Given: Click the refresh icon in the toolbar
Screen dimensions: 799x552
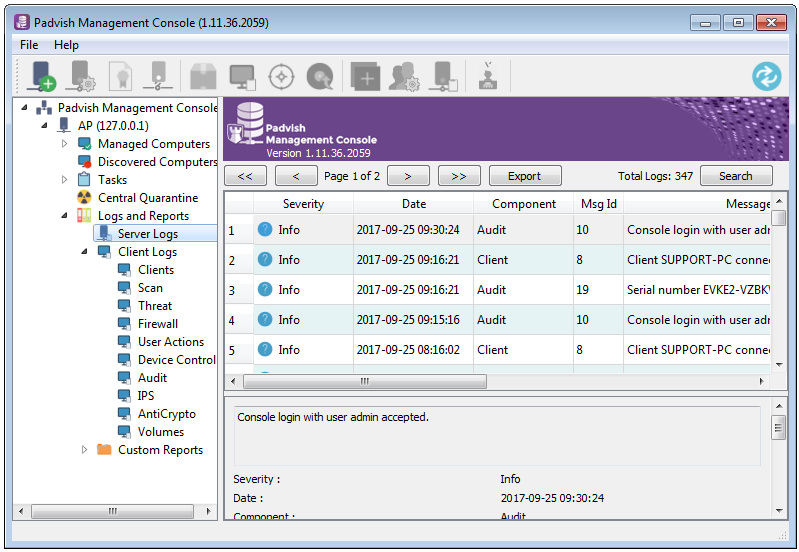Looking at the screenshot, I should coord(766,76).
